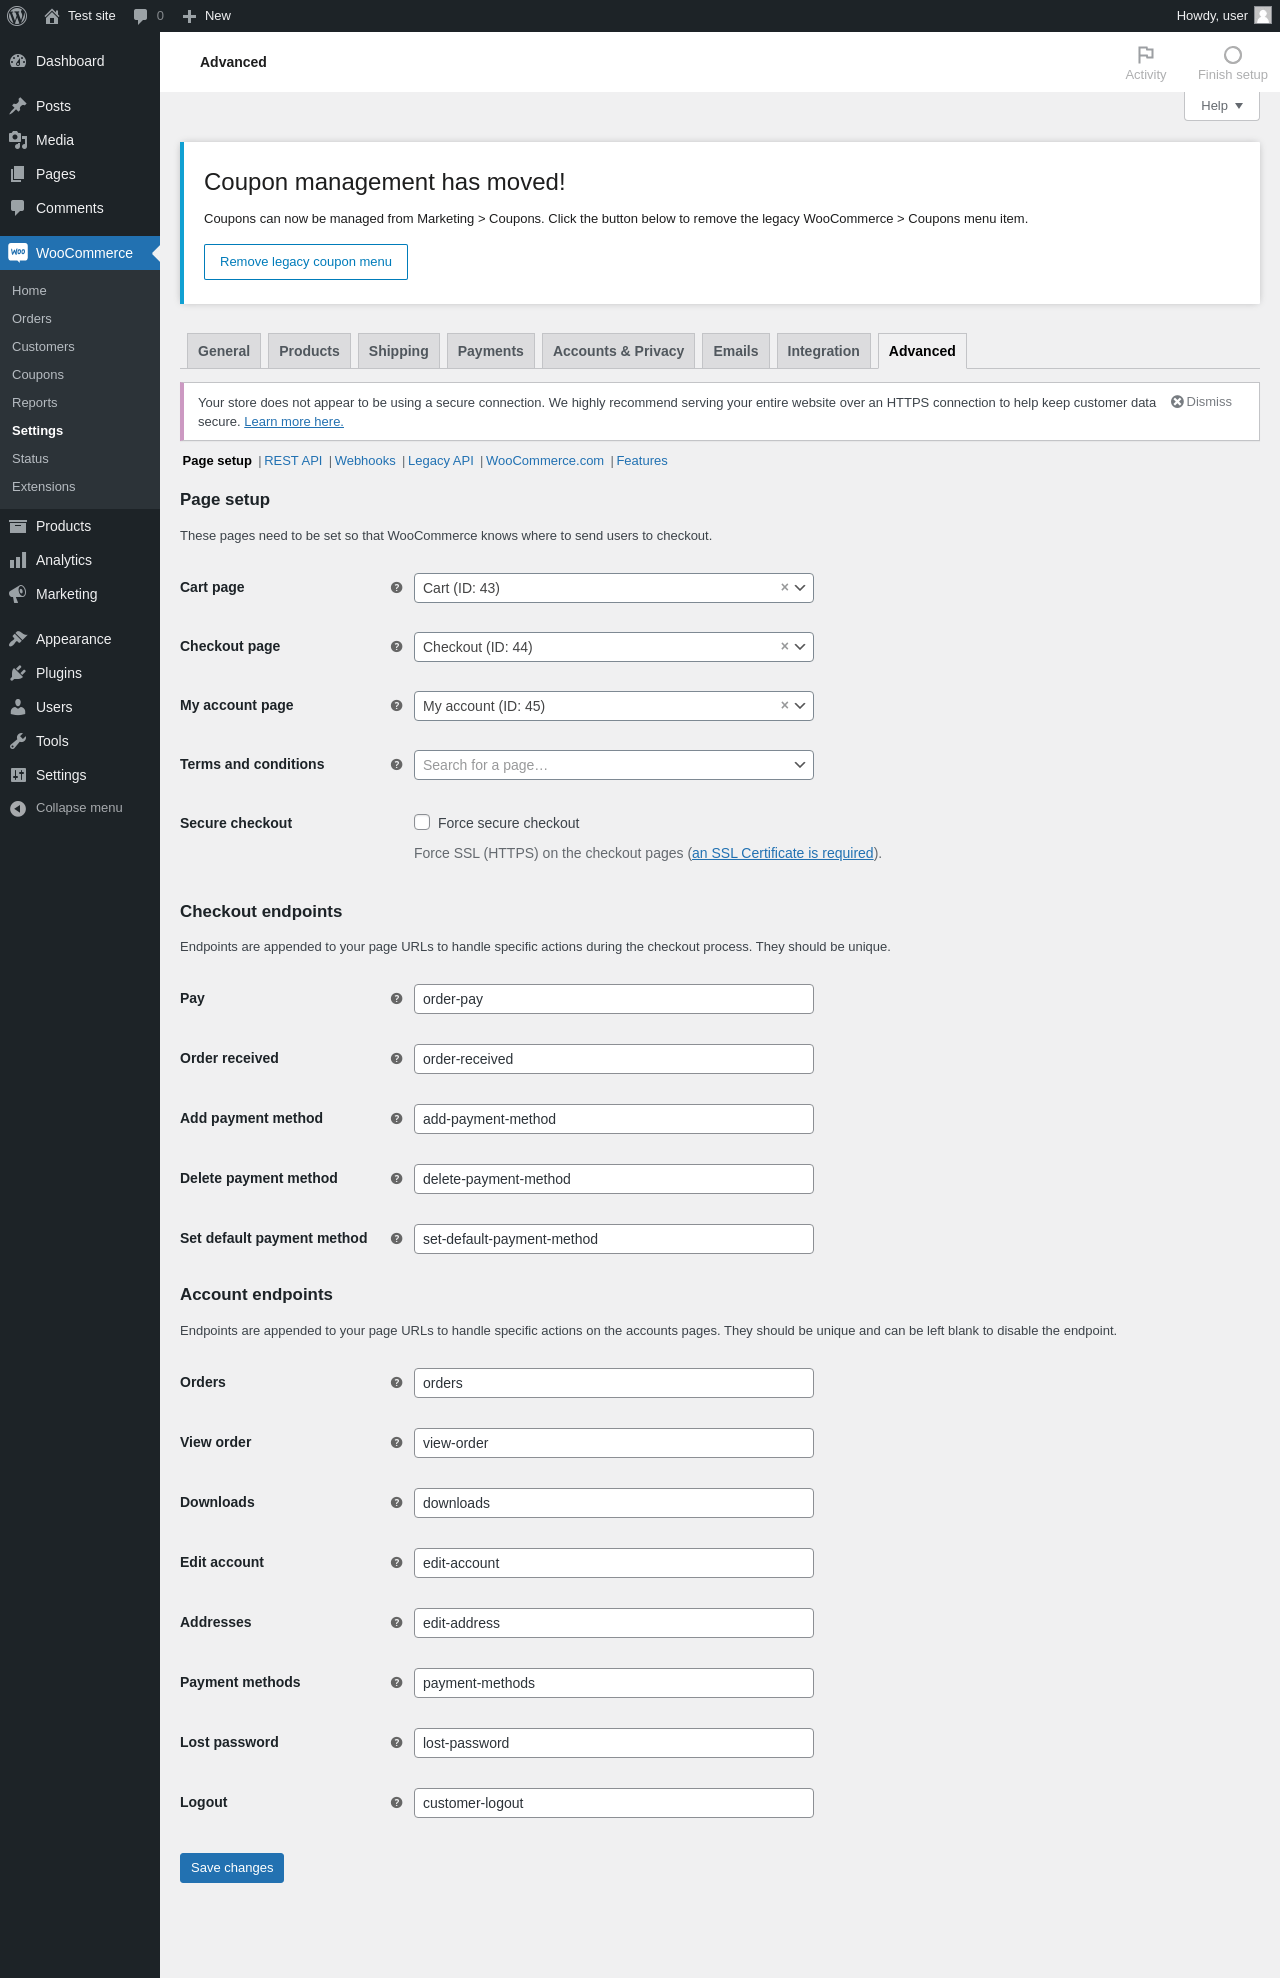Image resolution: width=1280 pixels, height=1978 pixels.
Task: Click the Analytics bar chart icon
Action: (18, 560)
